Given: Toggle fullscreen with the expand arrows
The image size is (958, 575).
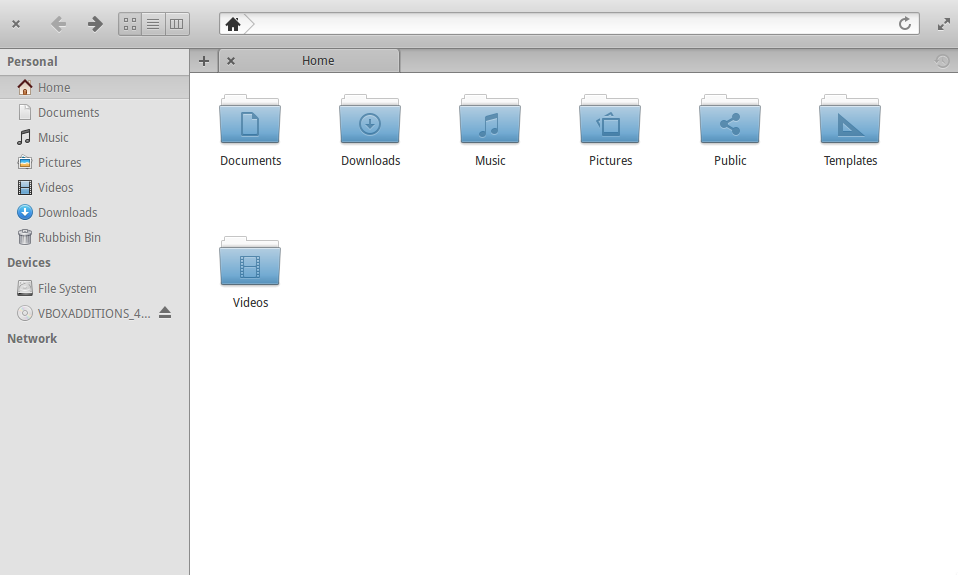Looking at the screenshot, I should [x=944, y=24].
